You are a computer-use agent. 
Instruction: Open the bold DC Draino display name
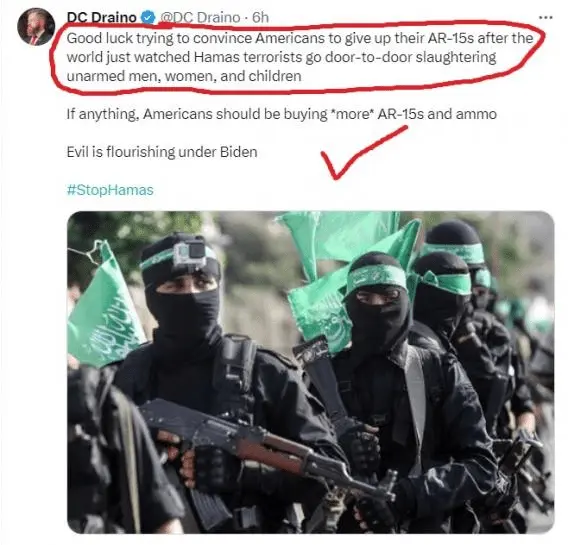(101, 17)
